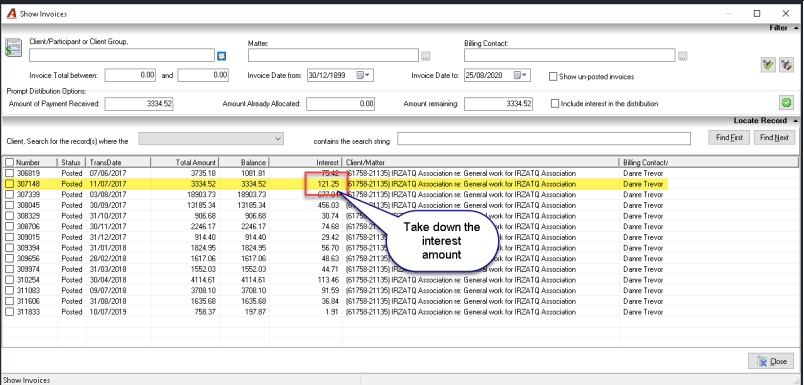Open the Invoice Date to calendar picker
Image resolution: width=804 pixels, height=385 pixels.
(x=520, y=75)
